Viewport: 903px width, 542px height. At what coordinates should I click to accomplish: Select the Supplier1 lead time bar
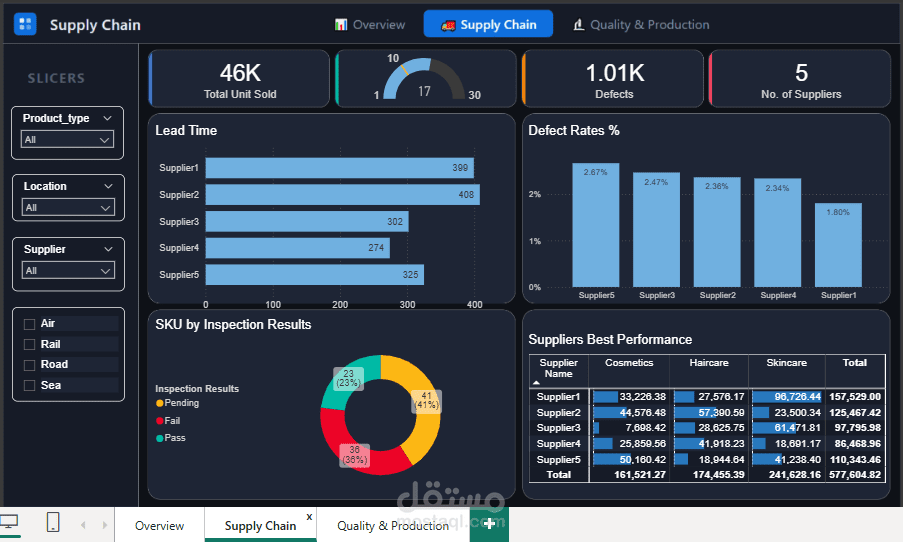click(340, 168)
